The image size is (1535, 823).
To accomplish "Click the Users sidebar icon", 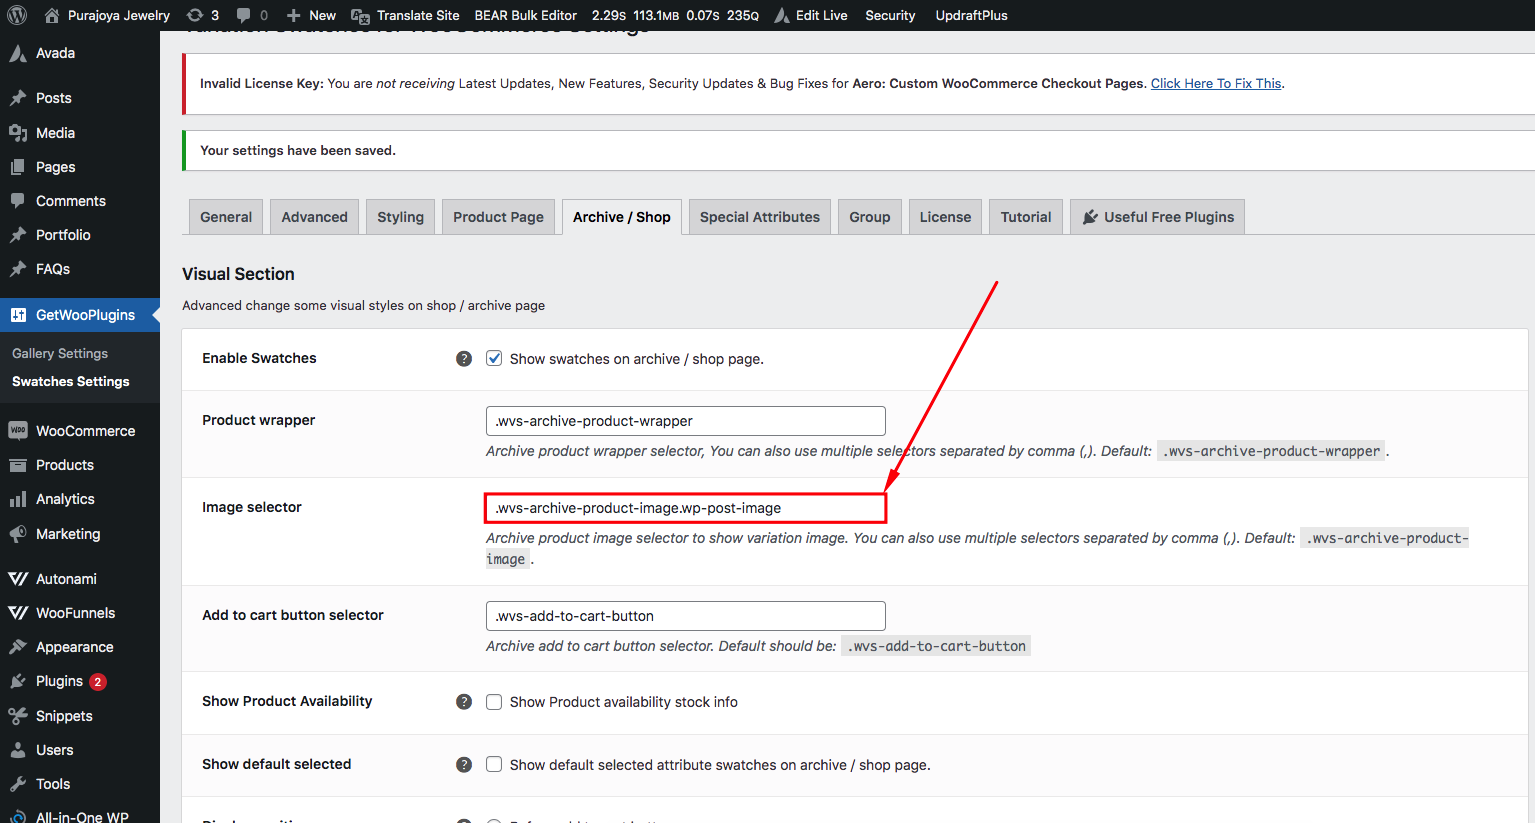I will click(x=18, y=750).
